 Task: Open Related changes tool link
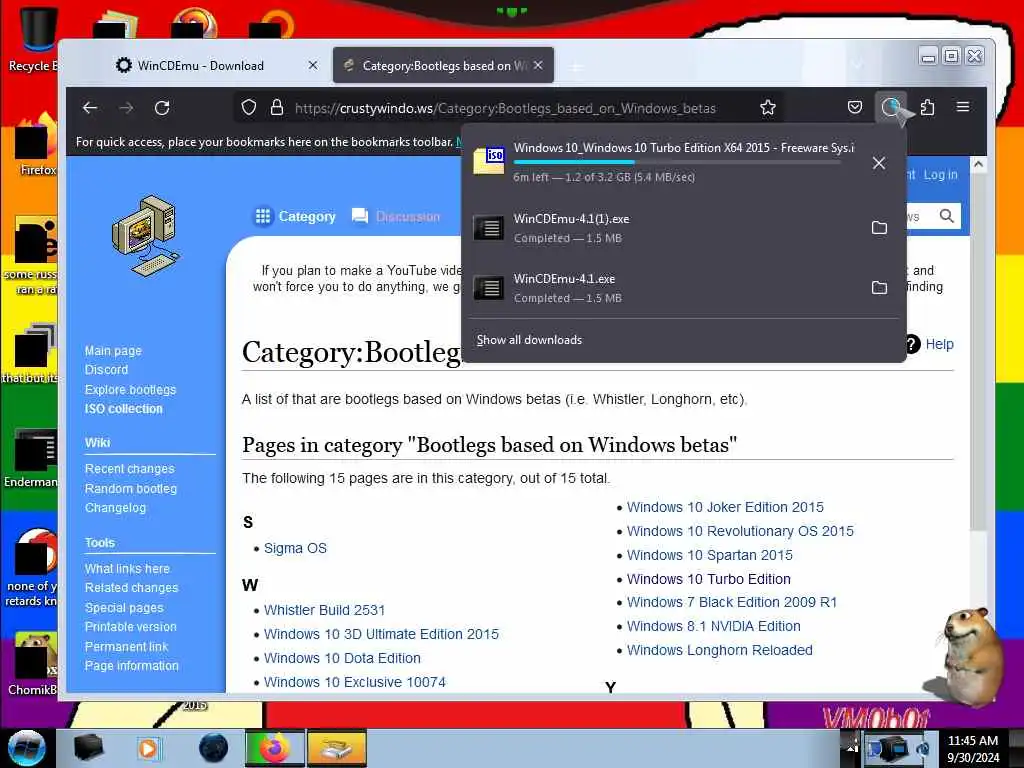pyautogui.click(x=131, y=588)
